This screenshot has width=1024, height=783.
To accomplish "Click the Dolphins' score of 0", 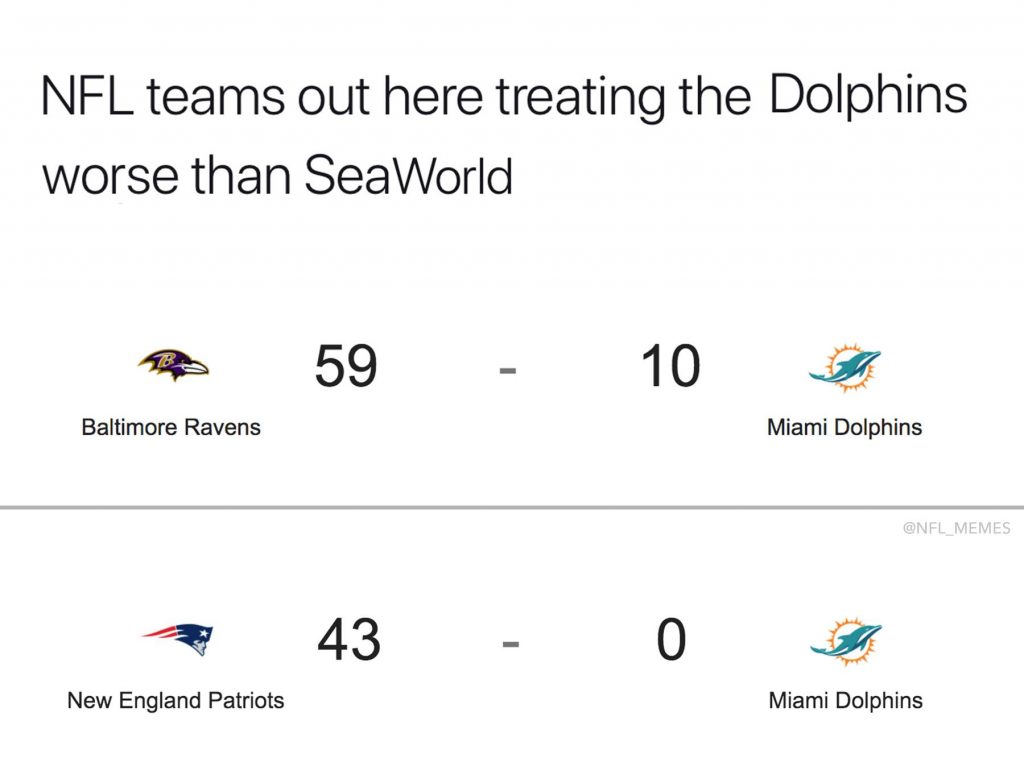I will click(671, 640).
